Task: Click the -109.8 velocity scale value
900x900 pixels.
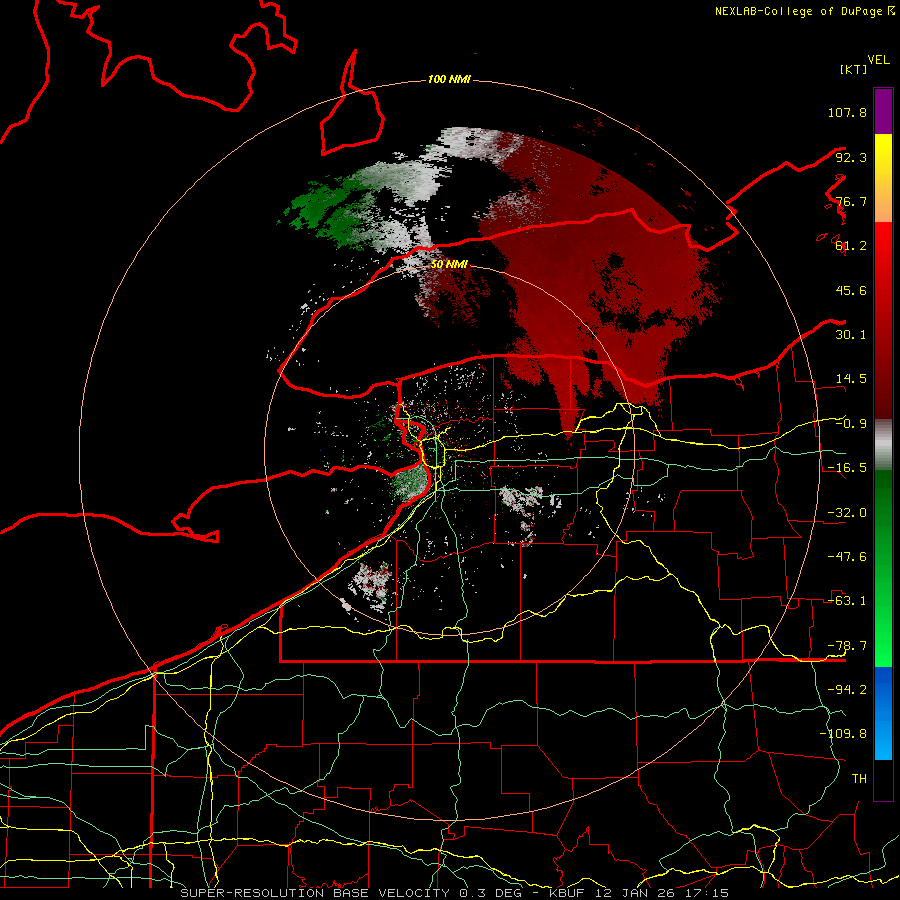Action: [x=843, y=734]
